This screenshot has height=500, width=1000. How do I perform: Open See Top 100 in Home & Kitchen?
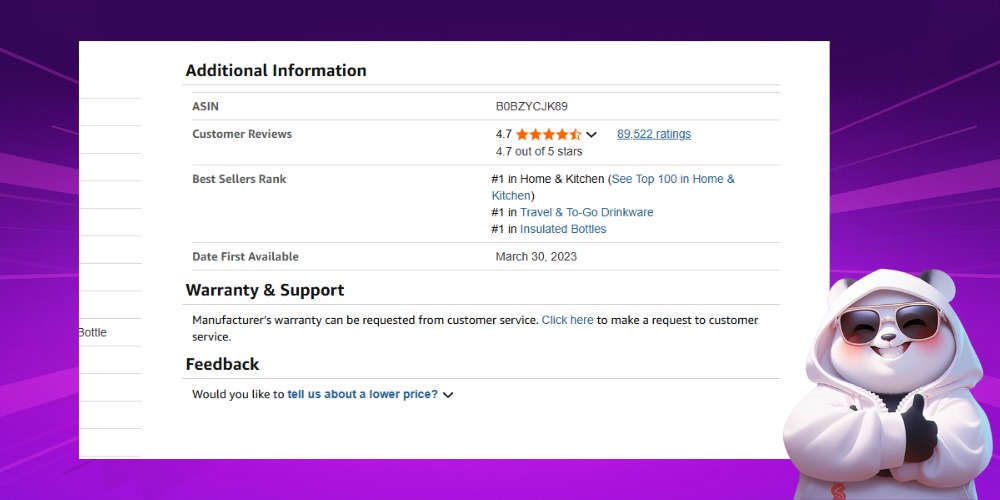pyautogui.click(x=672, y=179)
